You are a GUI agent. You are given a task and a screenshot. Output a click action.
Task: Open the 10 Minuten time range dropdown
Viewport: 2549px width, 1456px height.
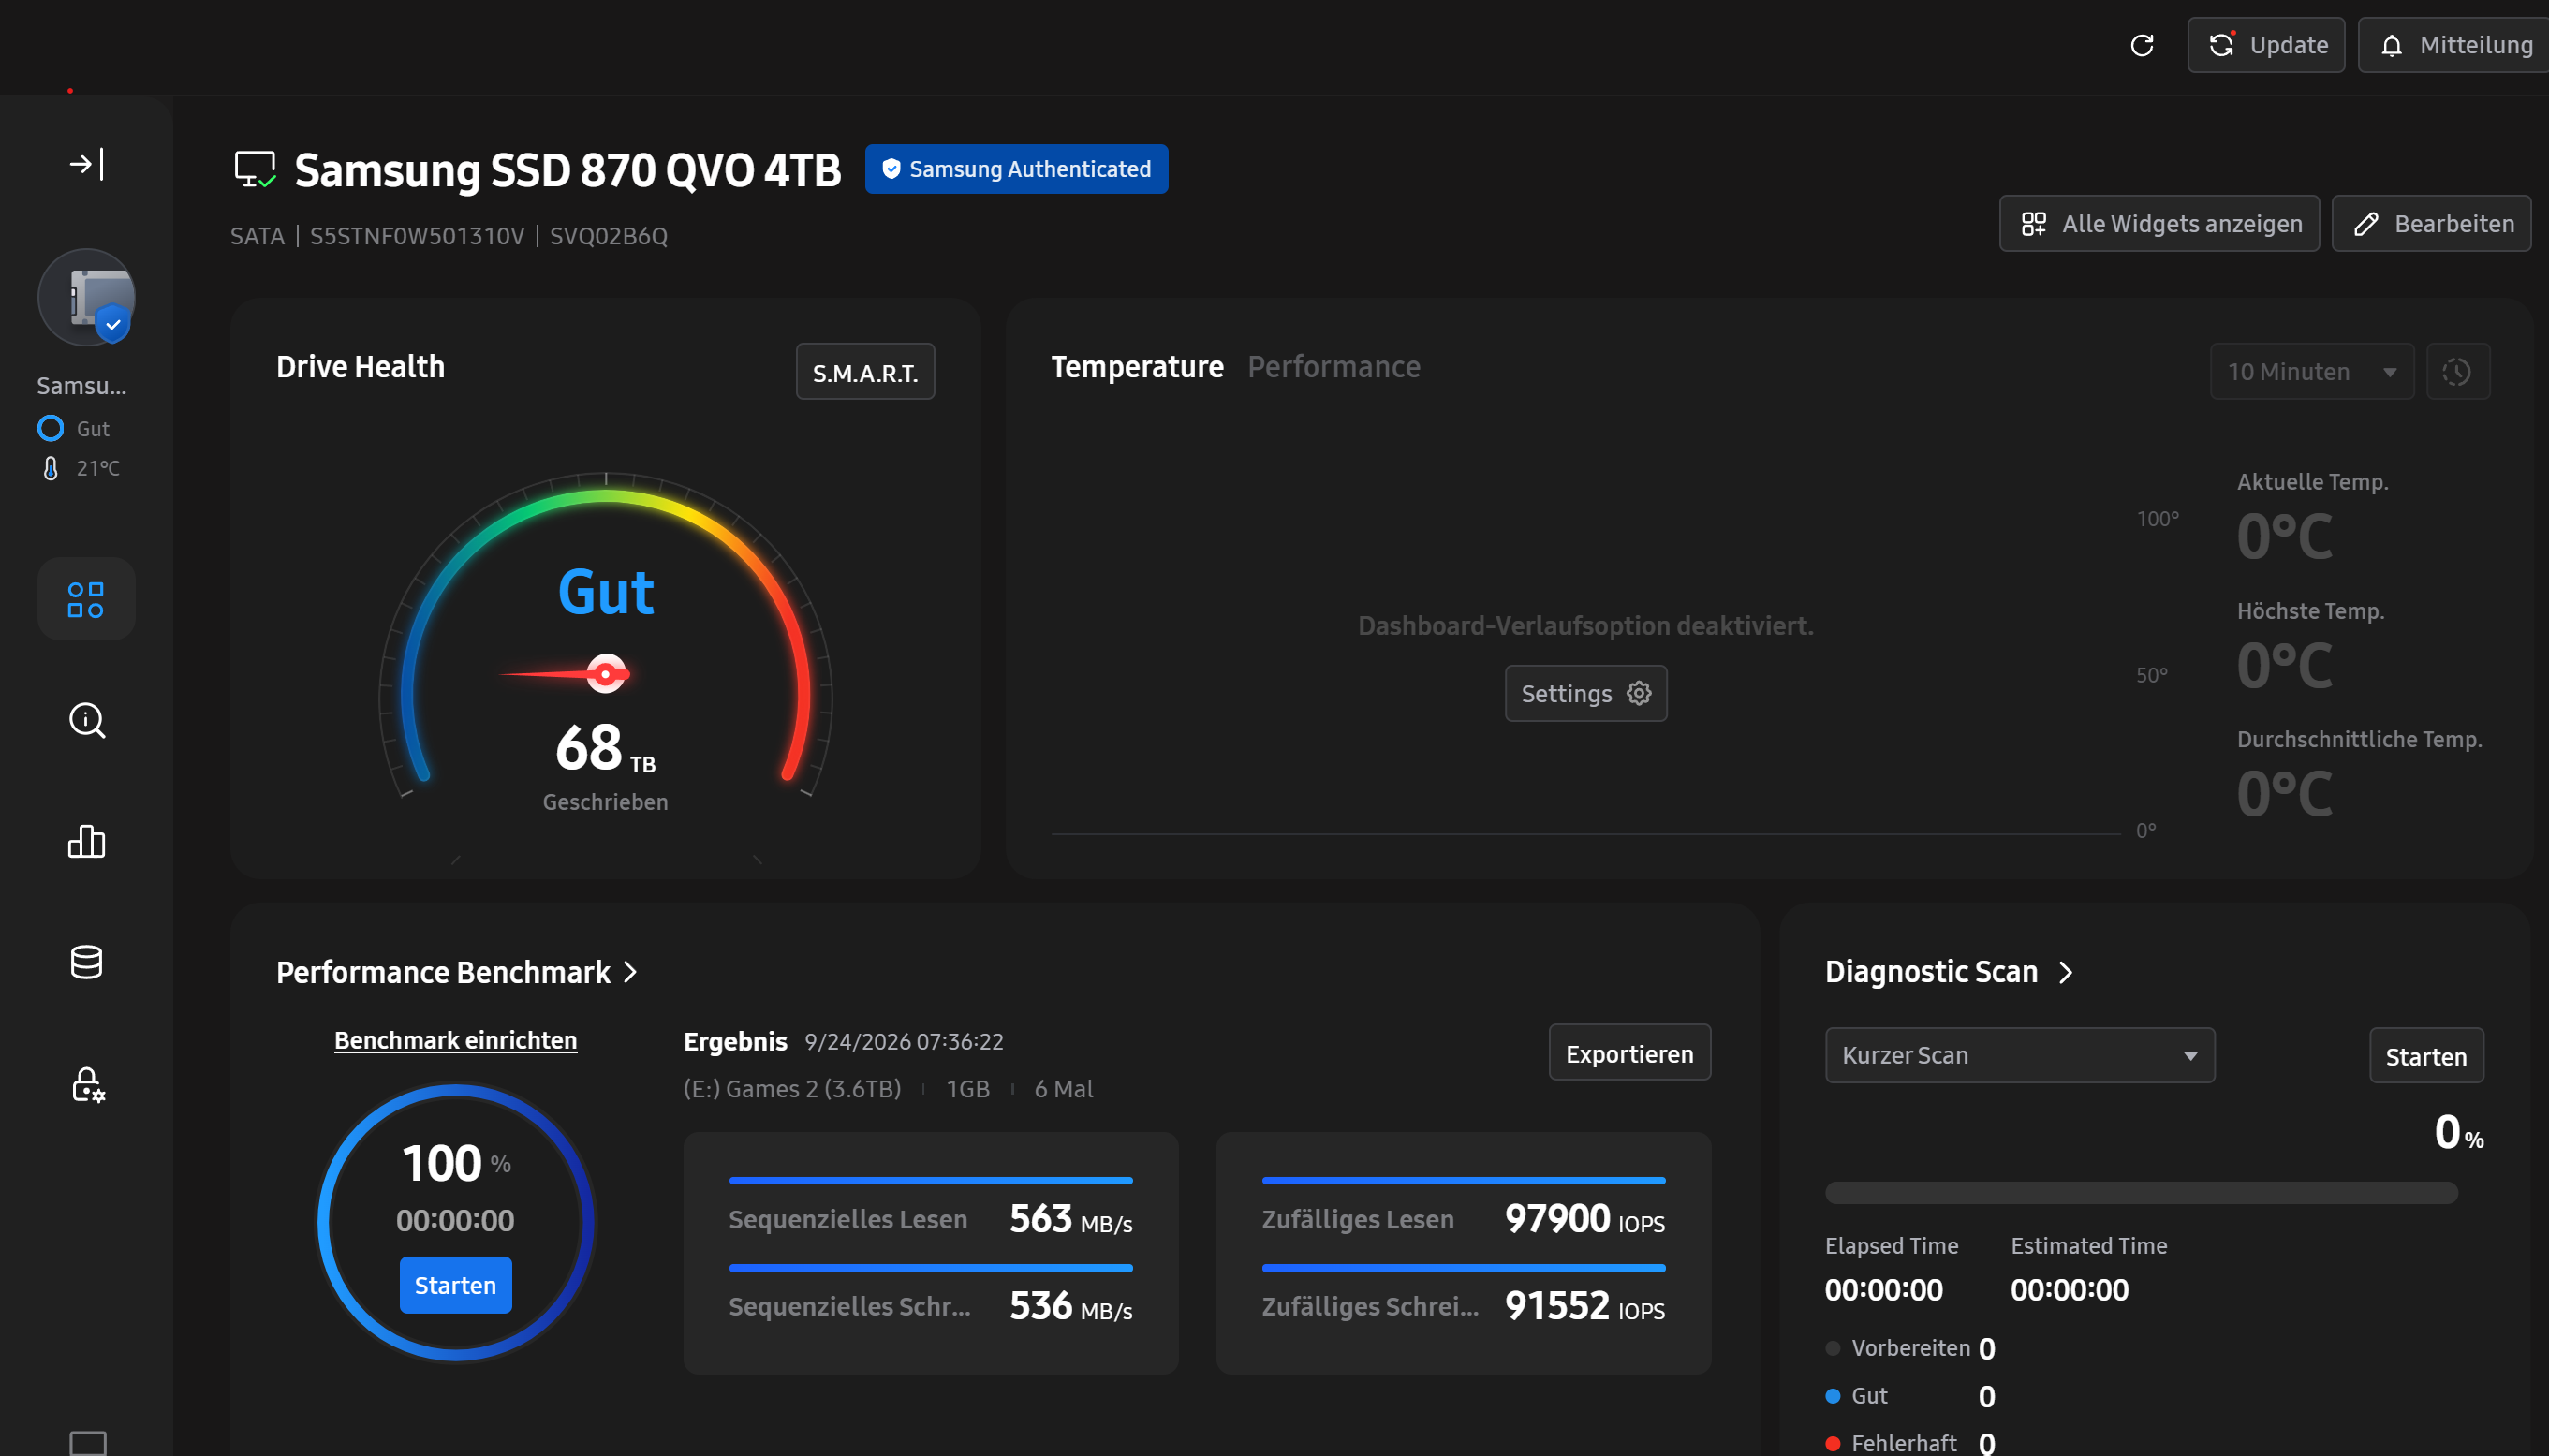point(2312,372)
